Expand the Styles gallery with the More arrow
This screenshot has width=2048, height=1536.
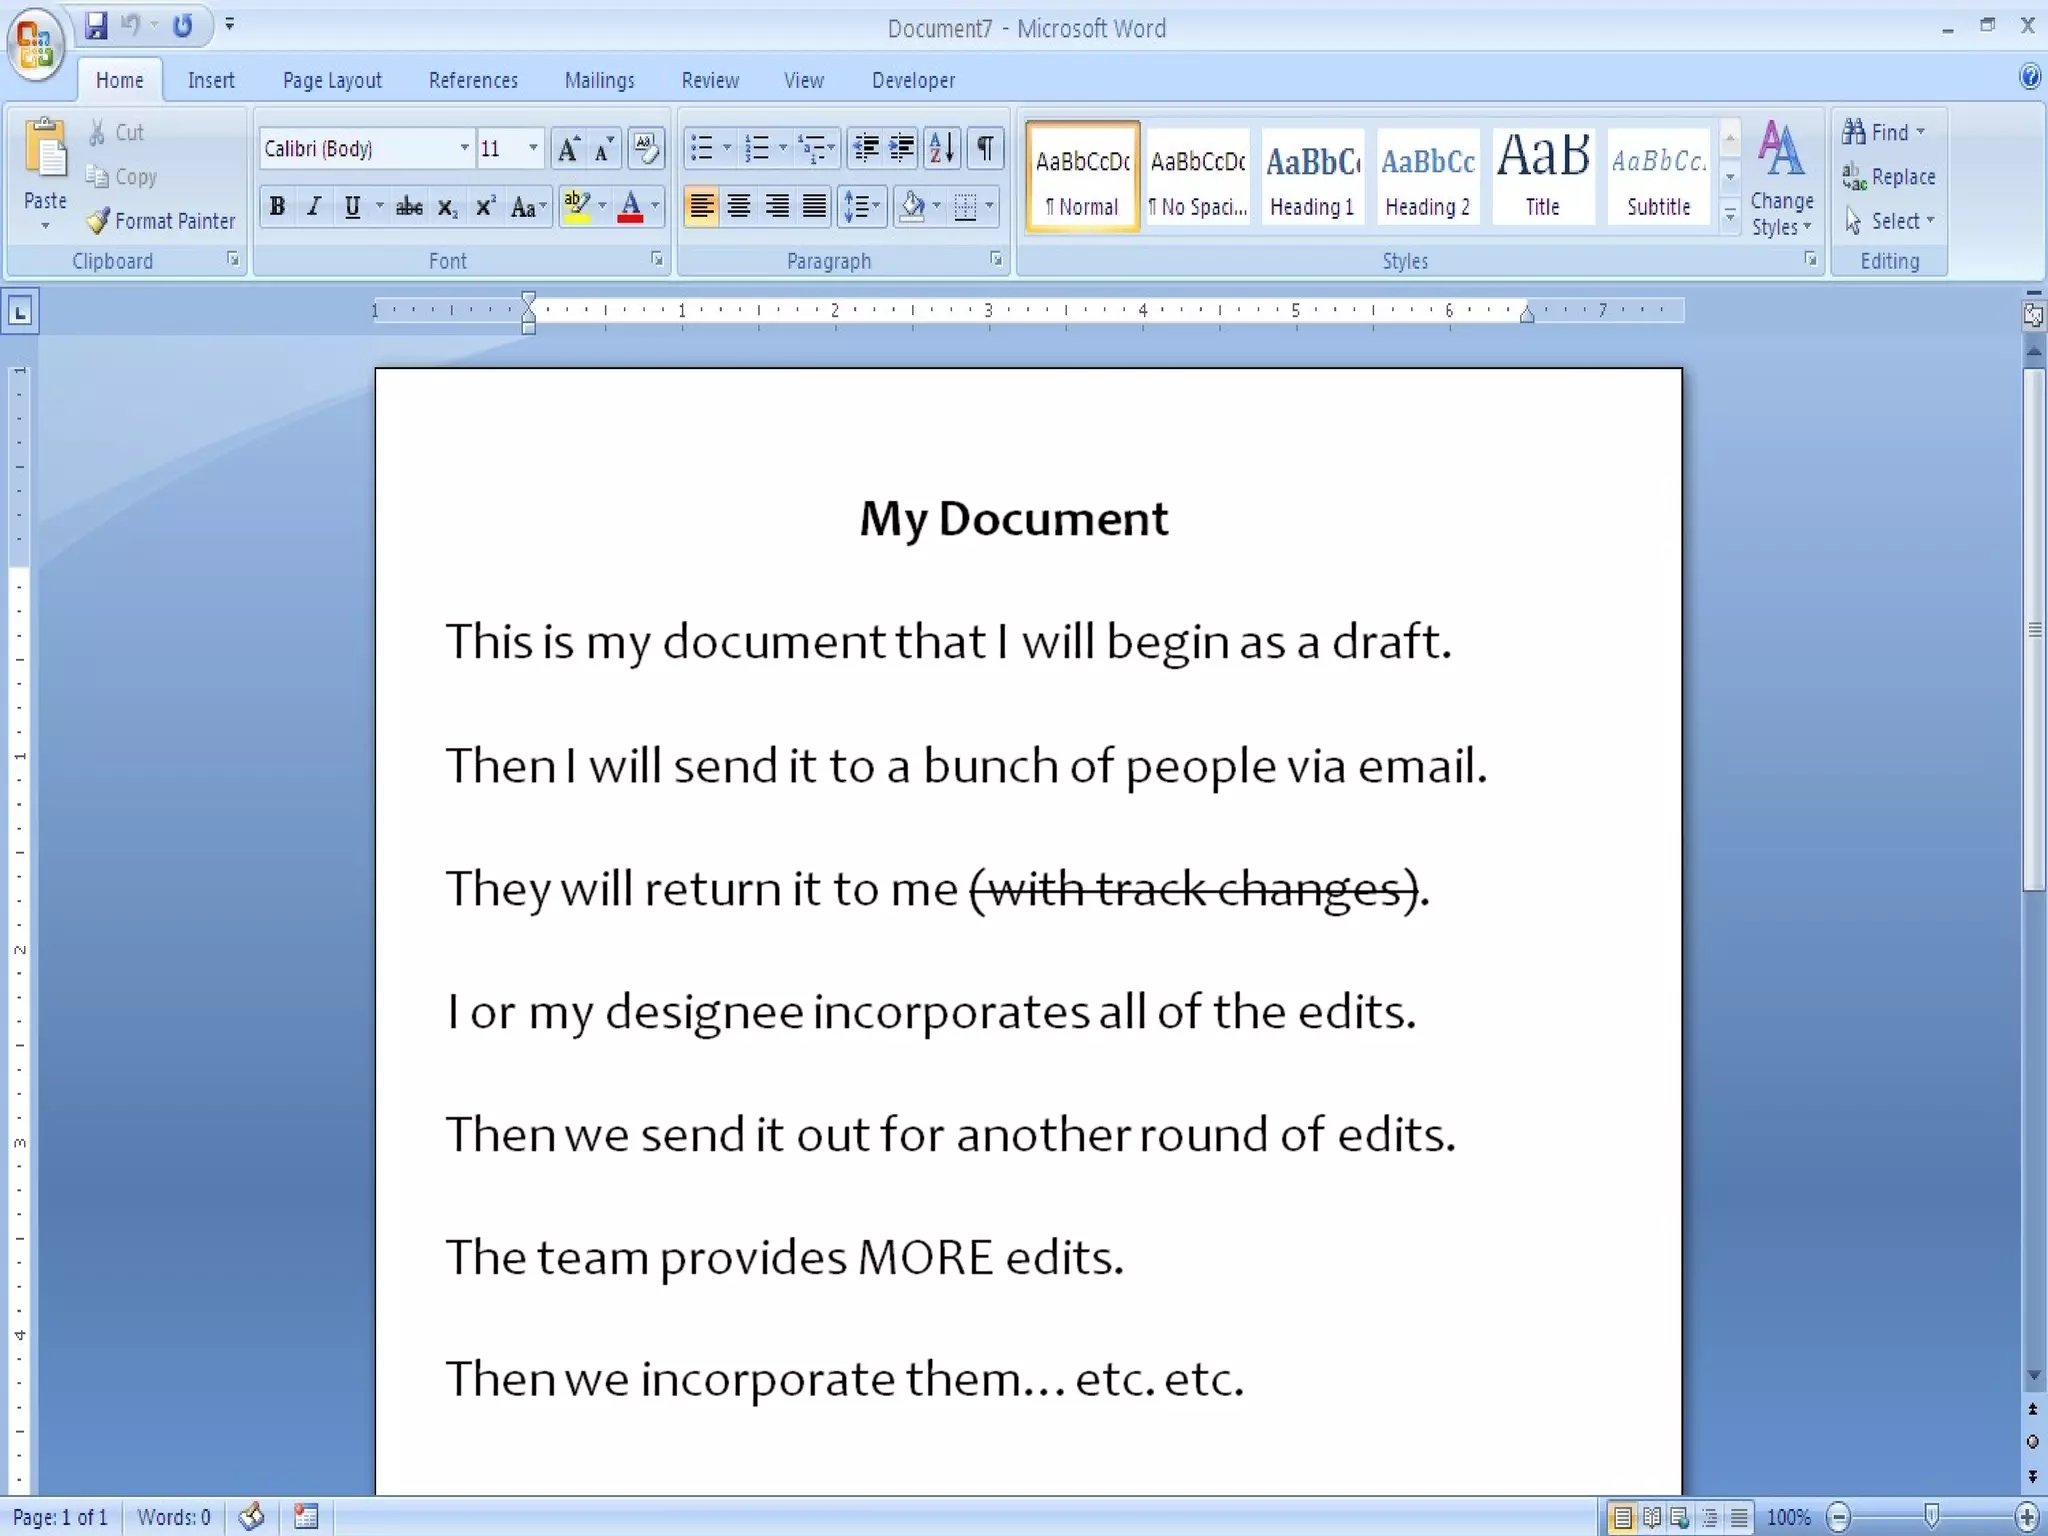click(1730, 215)
